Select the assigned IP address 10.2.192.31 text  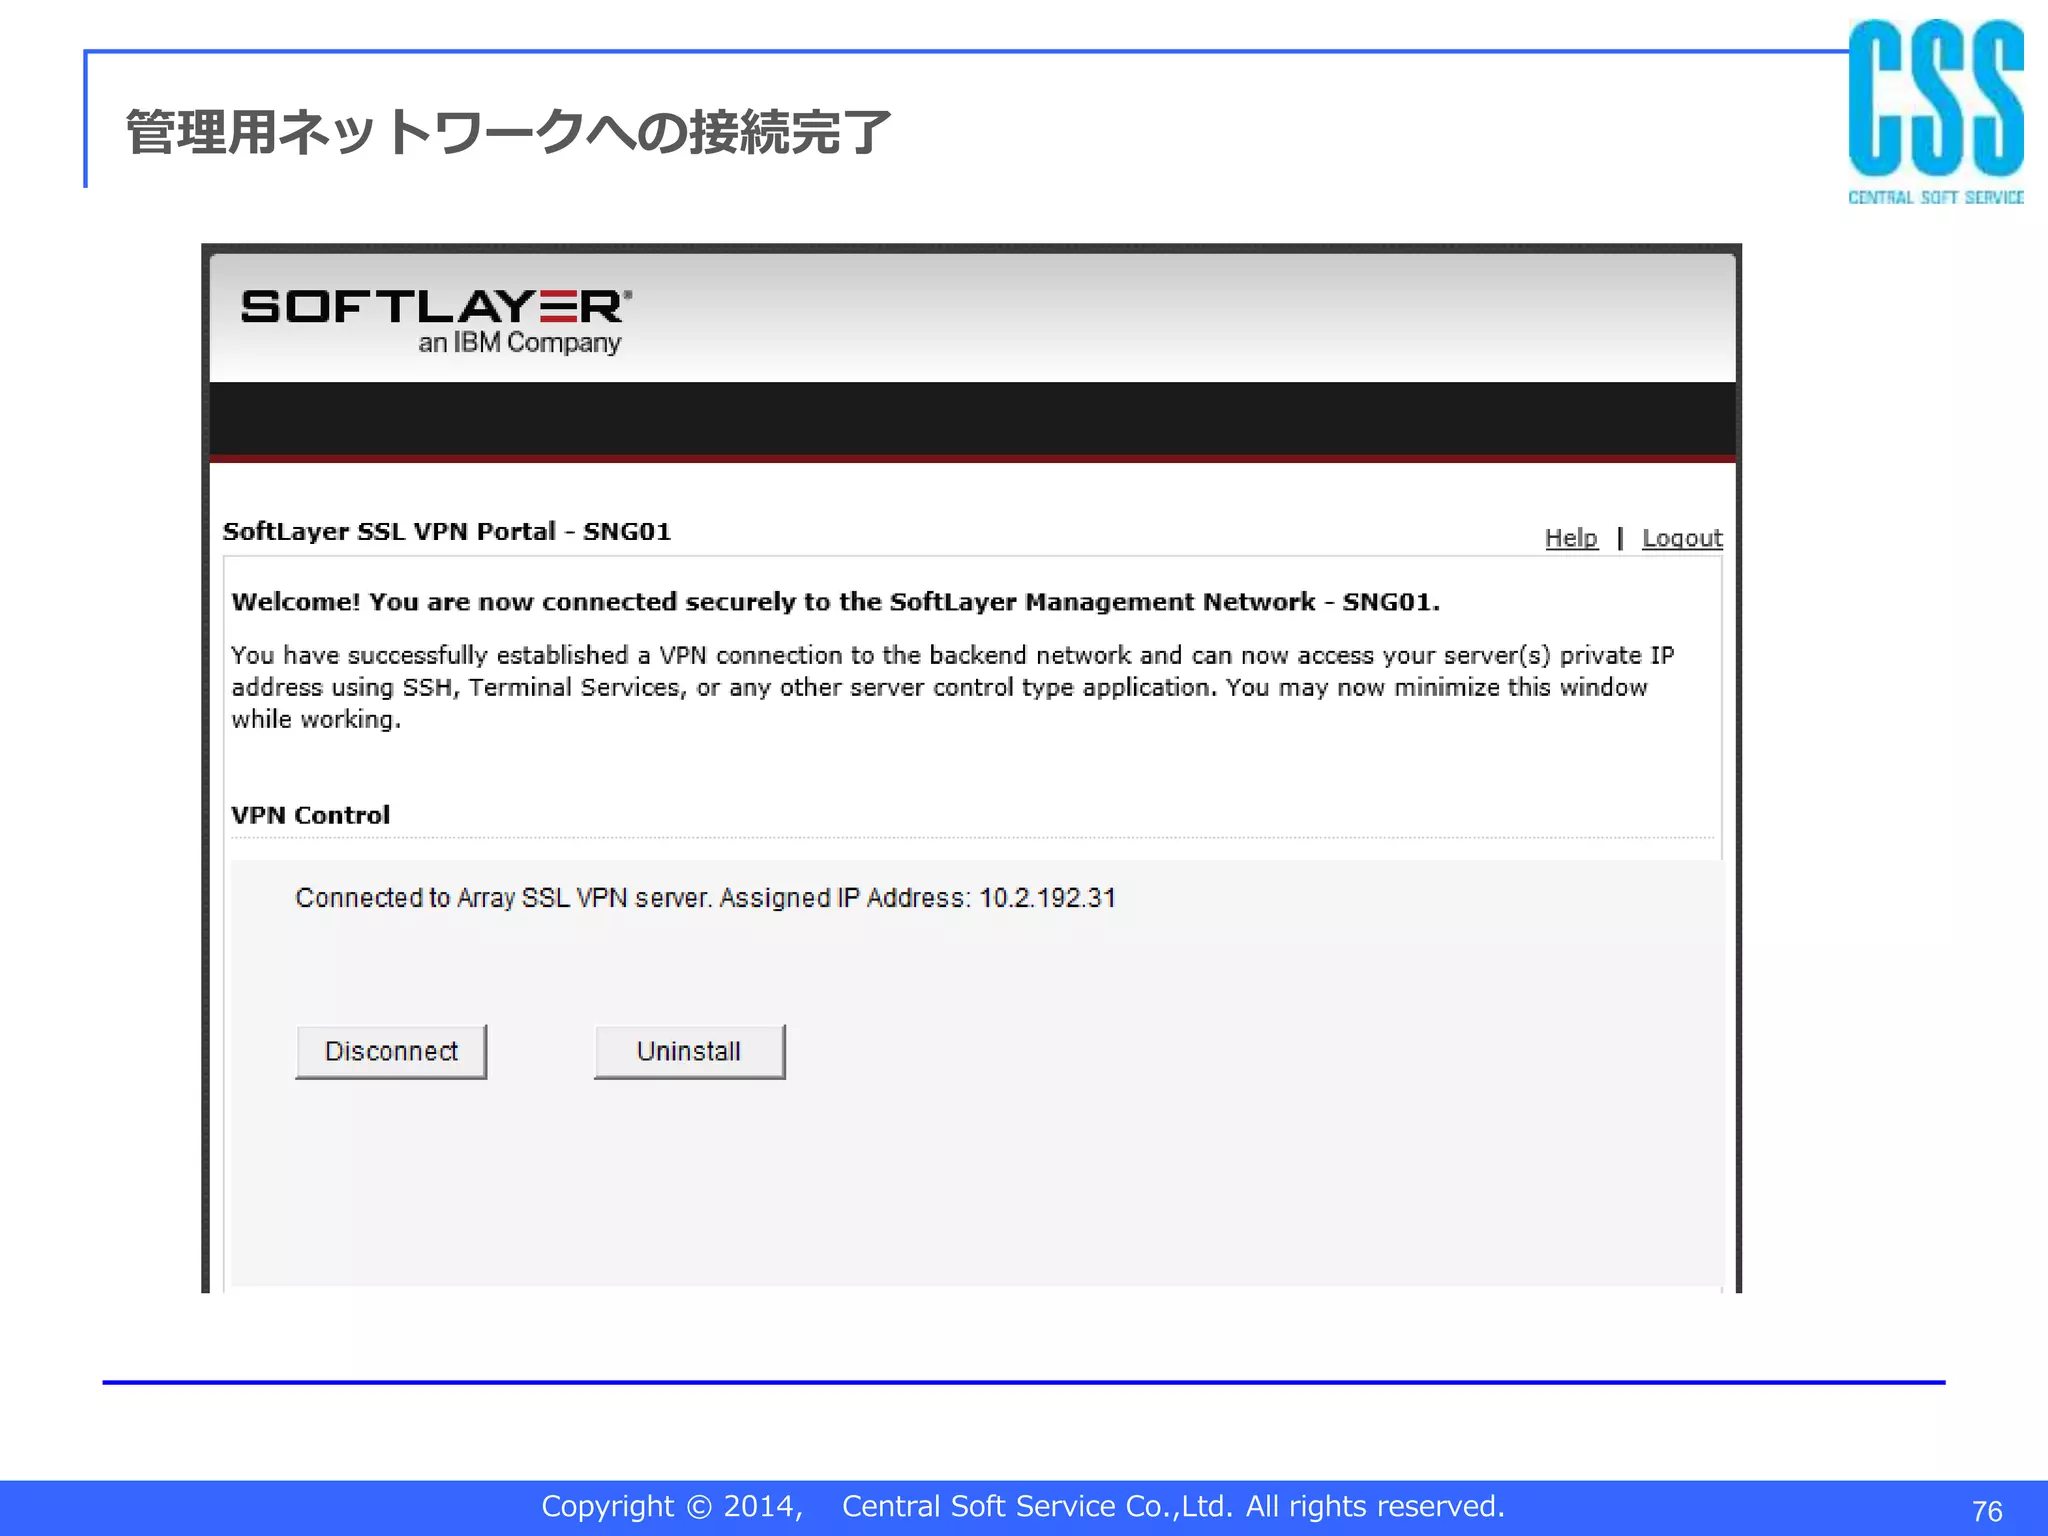[1047, 898]
